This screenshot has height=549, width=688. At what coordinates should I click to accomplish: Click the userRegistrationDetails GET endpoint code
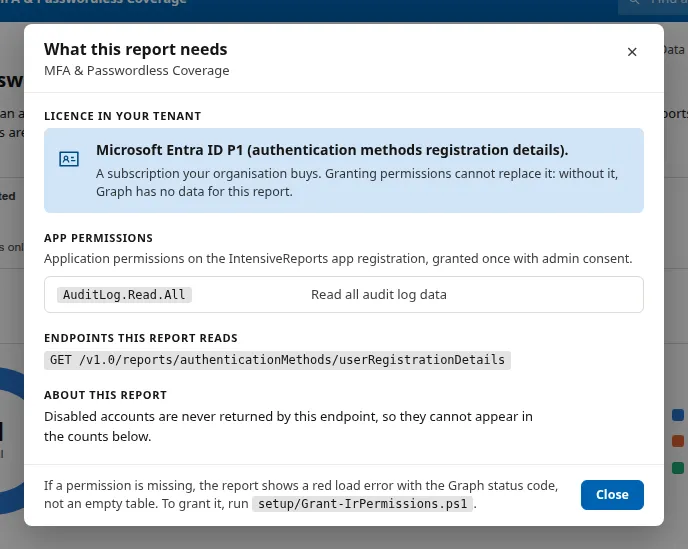pyautogui.click(x=277, y=360)
